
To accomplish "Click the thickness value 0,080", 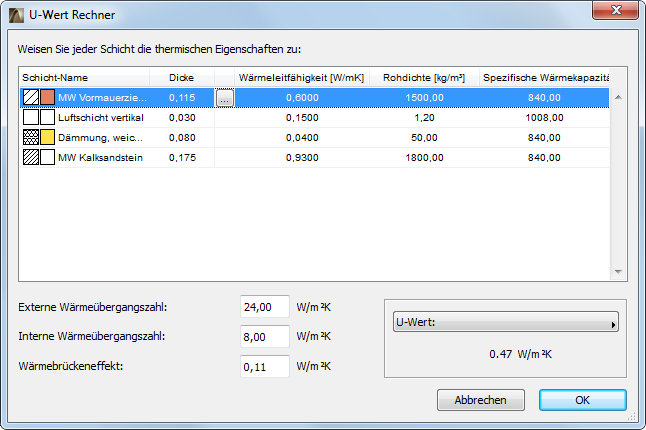I will click(x=182, y=138).
